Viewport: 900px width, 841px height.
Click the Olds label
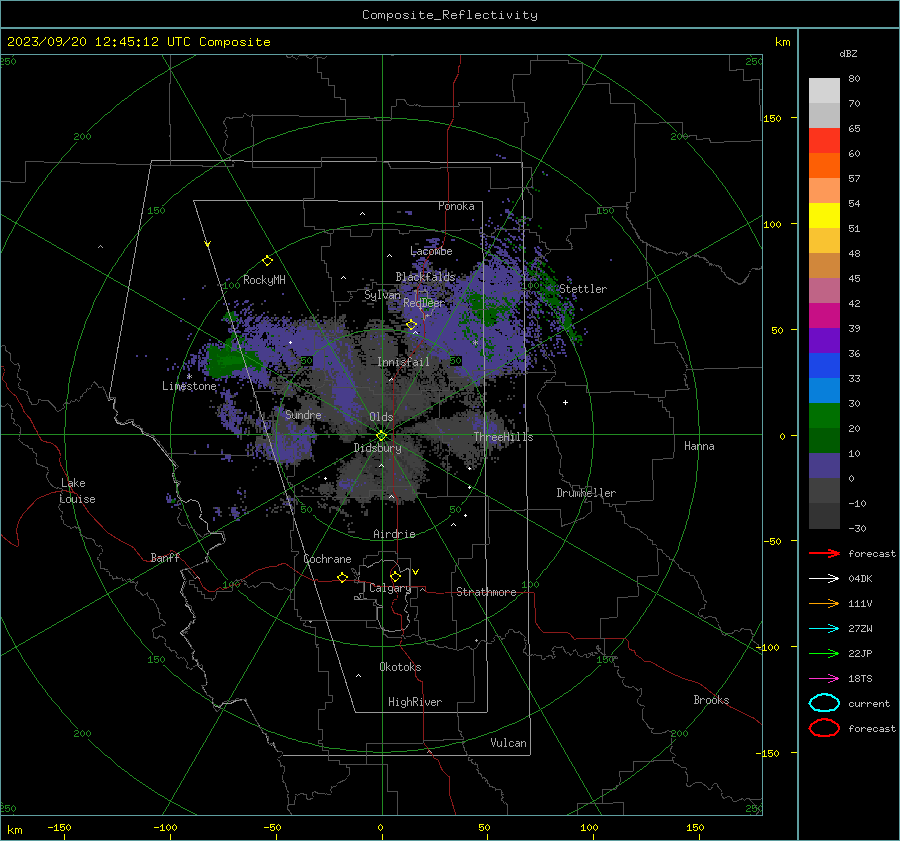[x=381, y=417]
